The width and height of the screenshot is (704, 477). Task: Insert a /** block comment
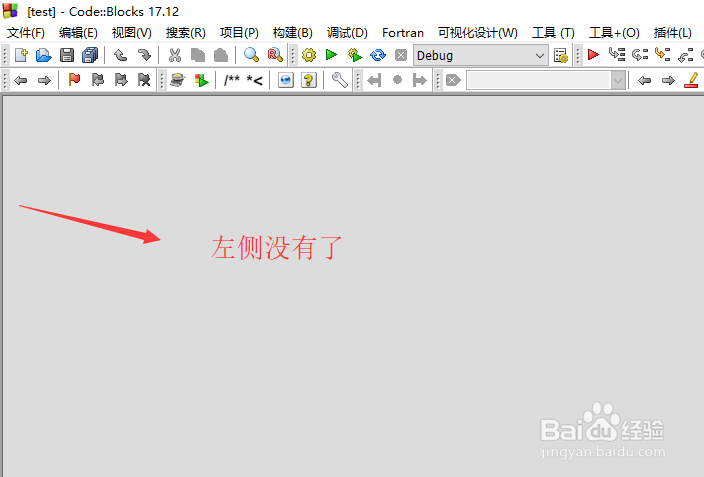[232, 80]
